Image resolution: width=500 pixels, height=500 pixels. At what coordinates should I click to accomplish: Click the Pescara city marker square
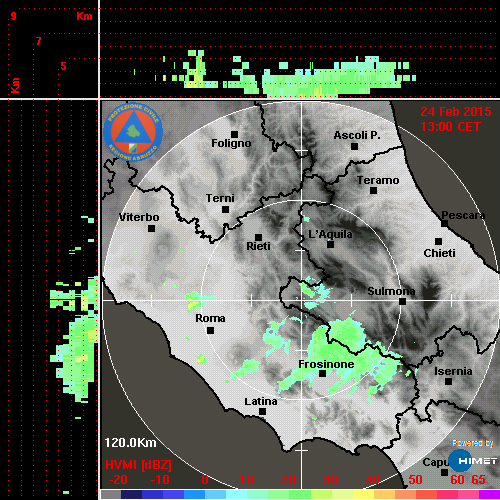click(x=444, y=223)
